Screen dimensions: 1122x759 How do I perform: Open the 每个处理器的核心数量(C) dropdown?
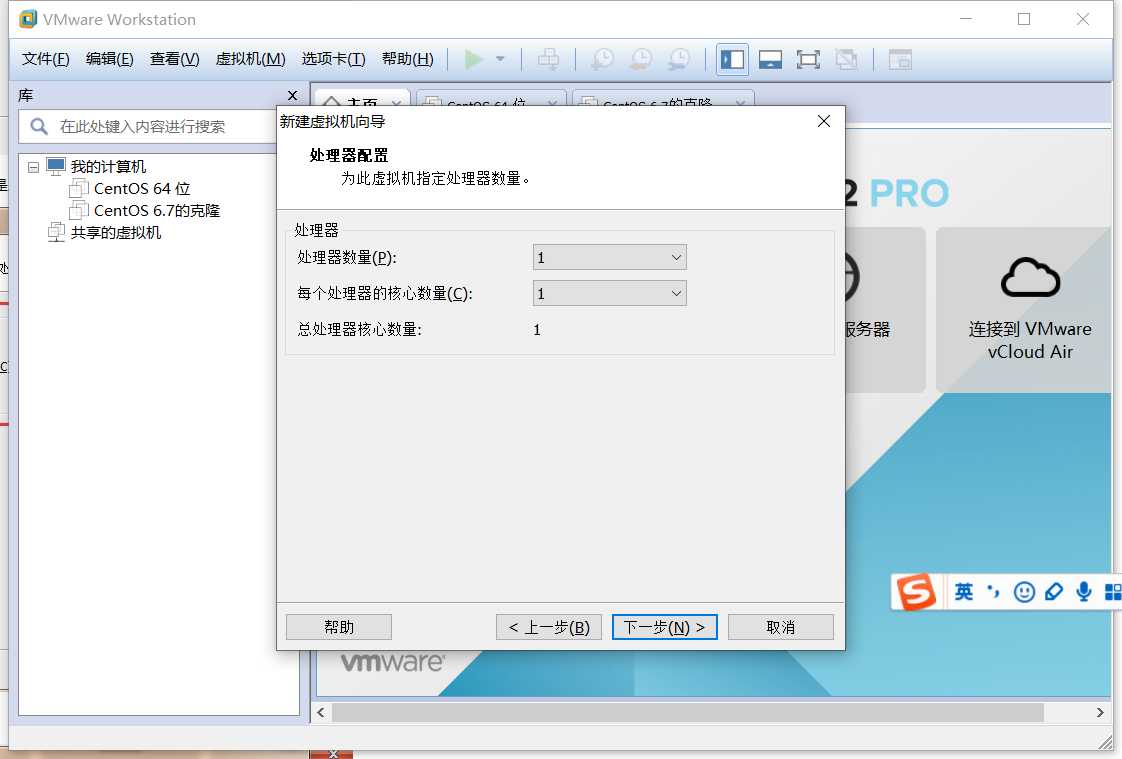[x=610, y=293]
